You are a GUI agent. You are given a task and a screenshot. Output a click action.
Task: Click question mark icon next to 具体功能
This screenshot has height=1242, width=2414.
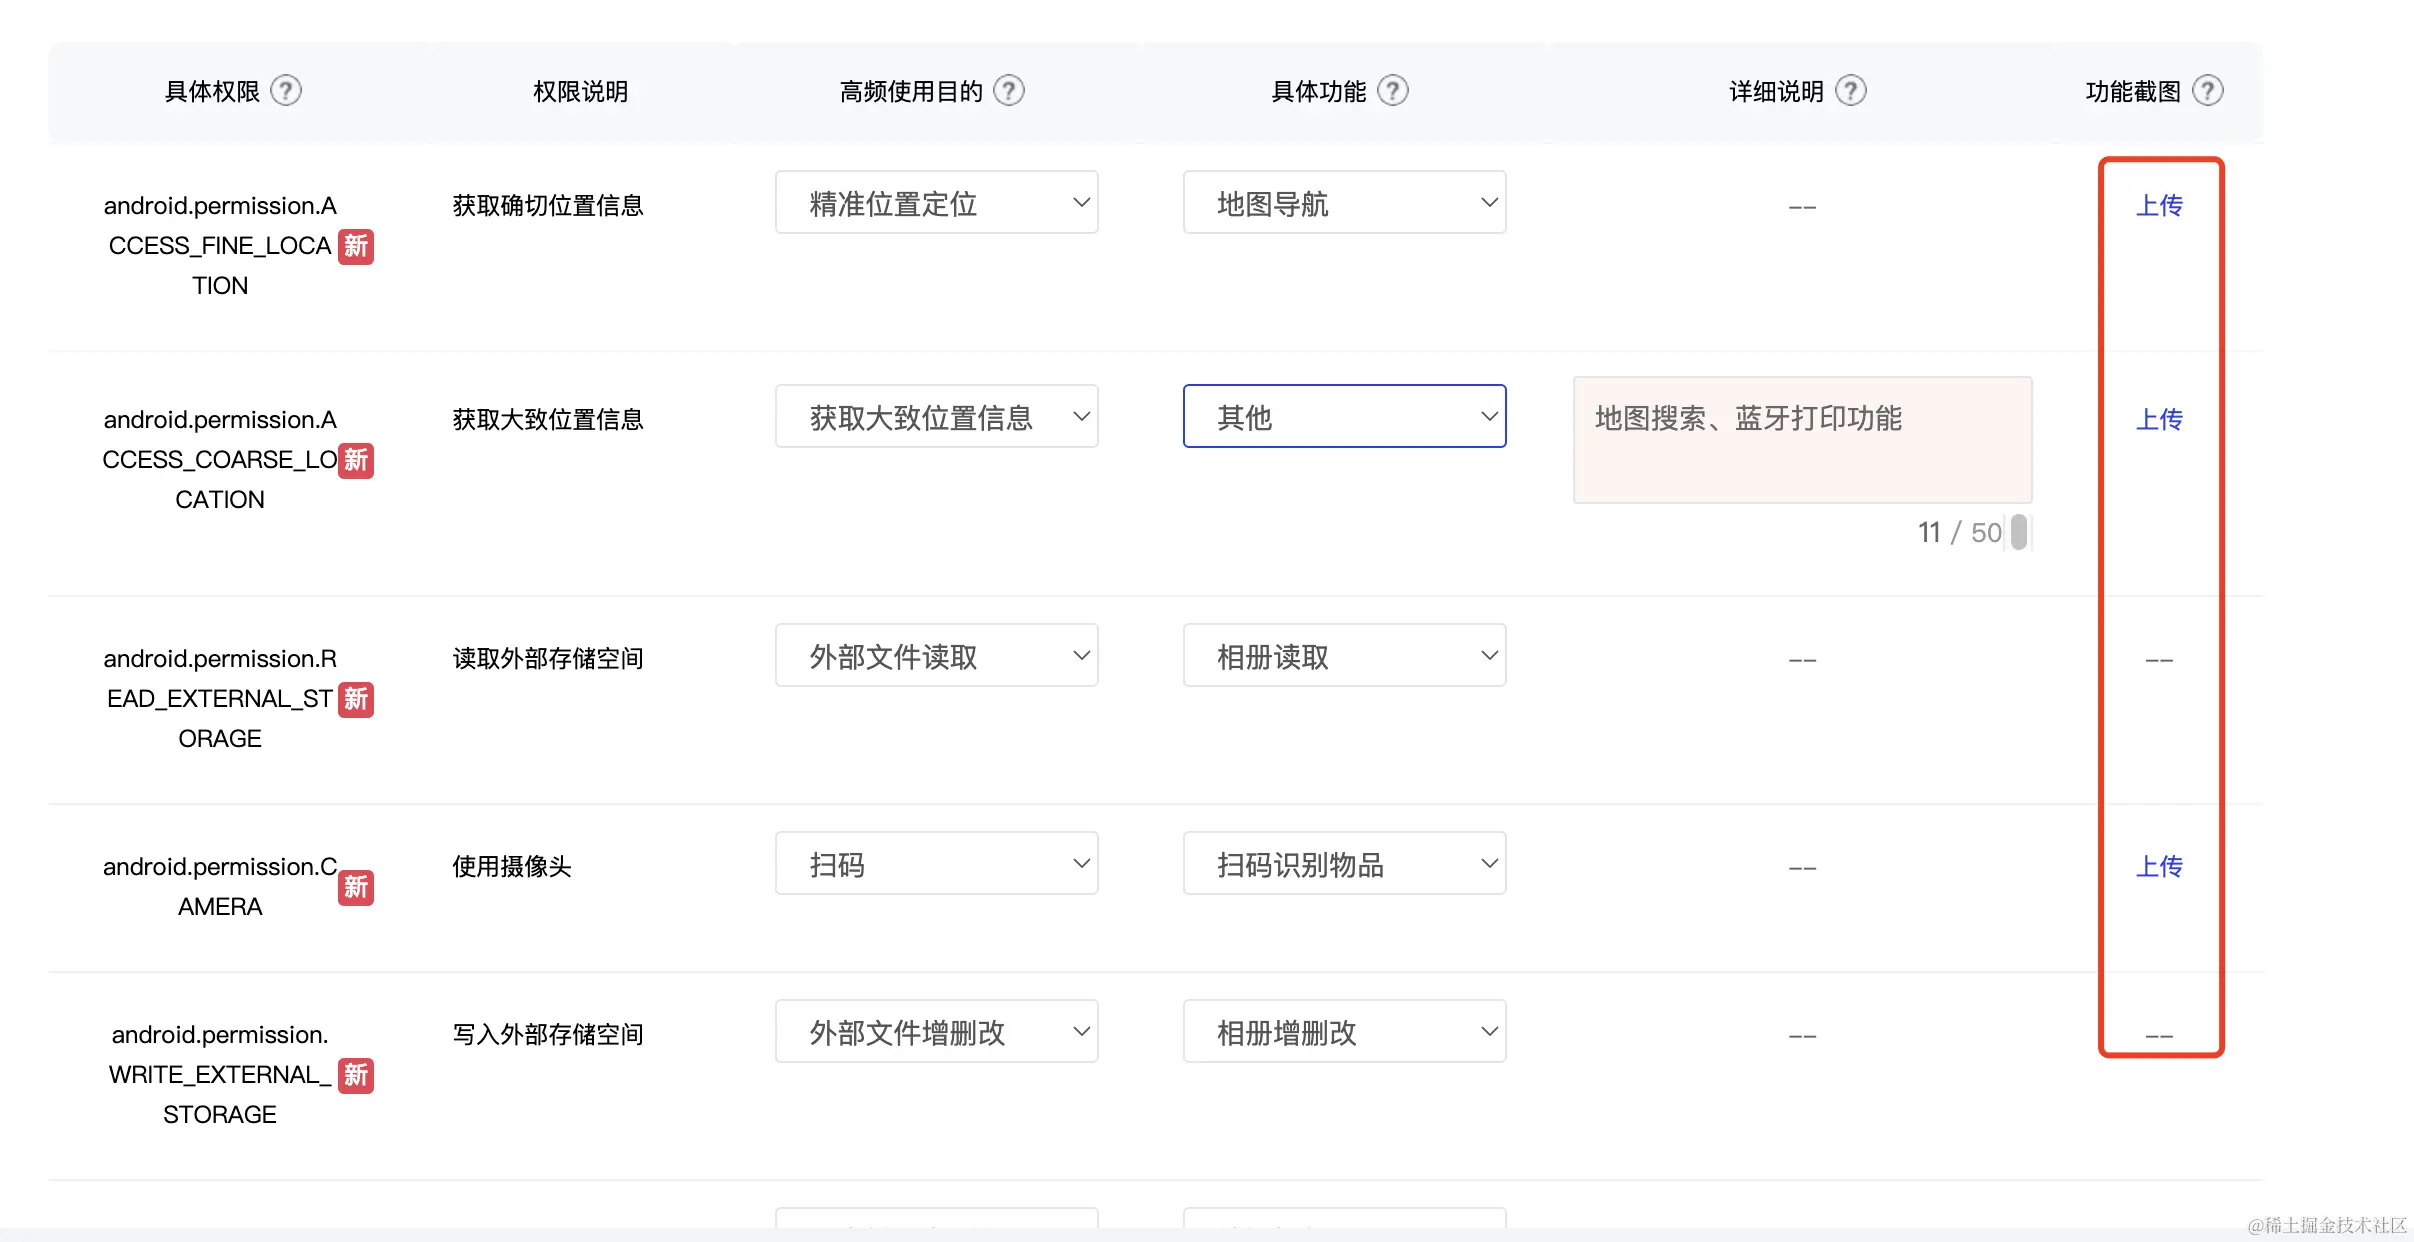1392,91
